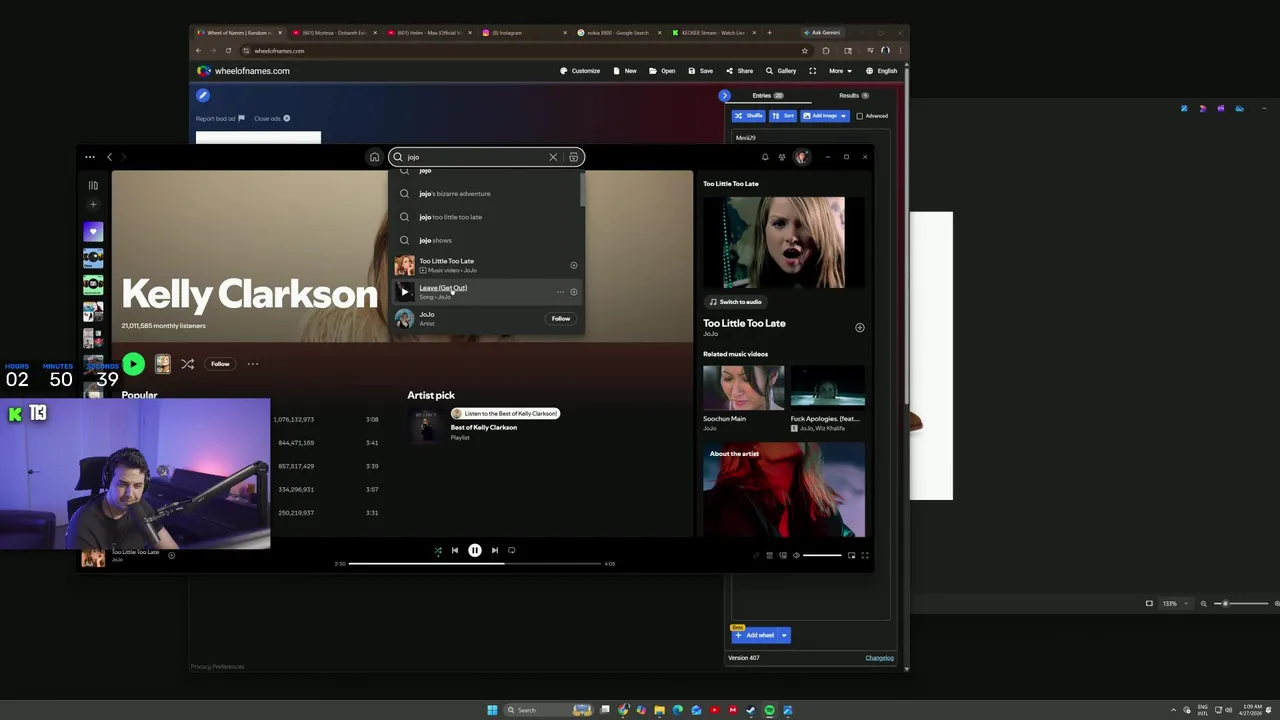This screenshot has height=720, width=1280.
Task: Open the Spotify profile avatar menu
Action: coord(801,157)
